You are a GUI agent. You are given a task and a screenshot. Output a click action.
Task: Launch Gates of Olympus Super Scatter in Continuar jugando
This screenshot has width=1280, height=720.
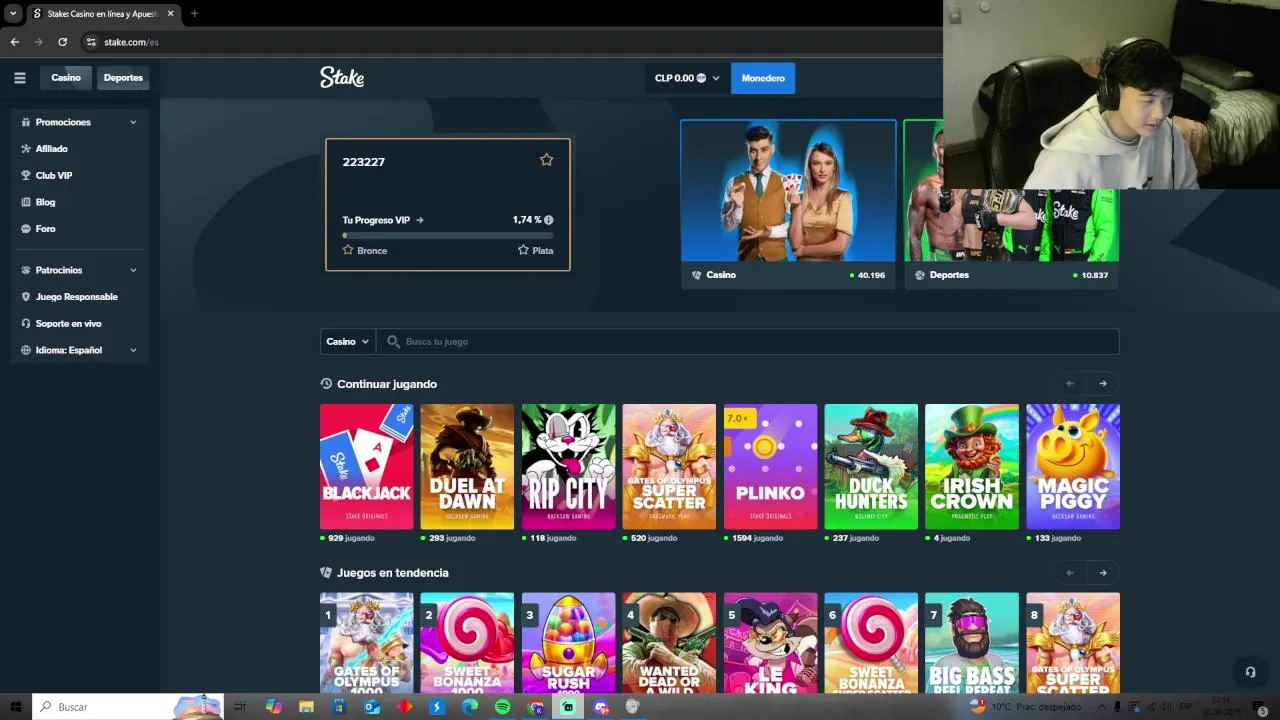coord(669,467)
